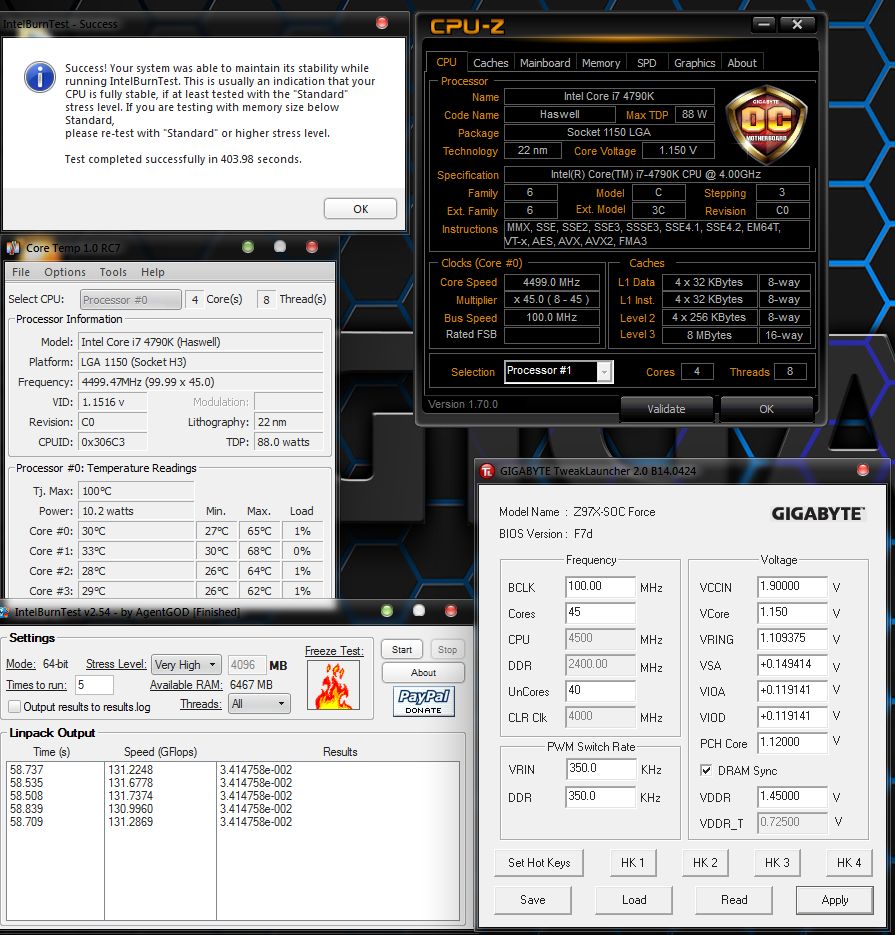
Task: Switch to the Graphics tab in CPU-Z
Action: tap(695, 63)
